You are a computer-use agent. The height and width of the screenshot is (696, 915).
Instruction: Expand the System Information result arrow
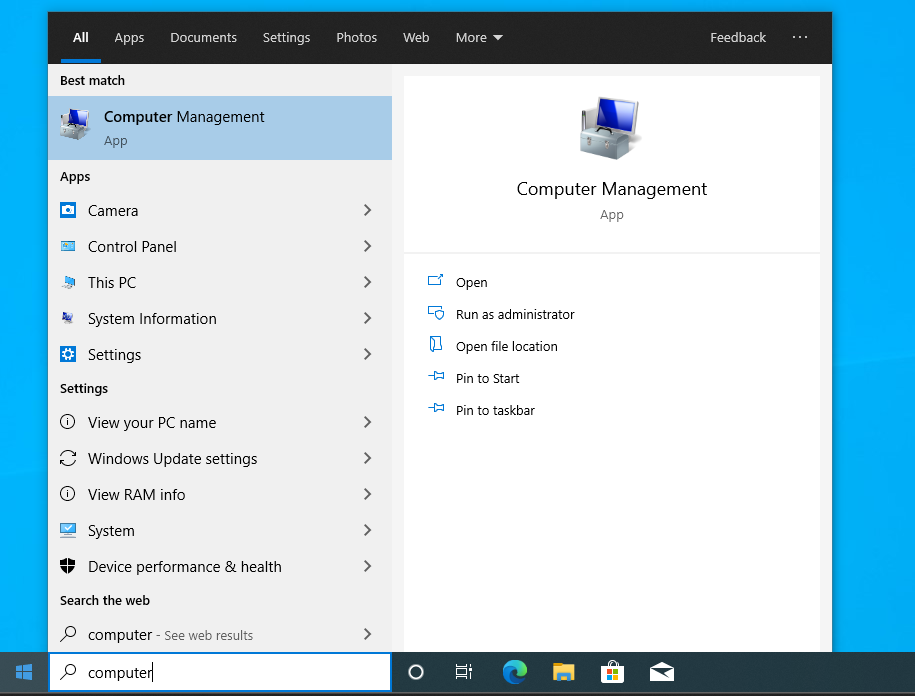pos(368,318)
